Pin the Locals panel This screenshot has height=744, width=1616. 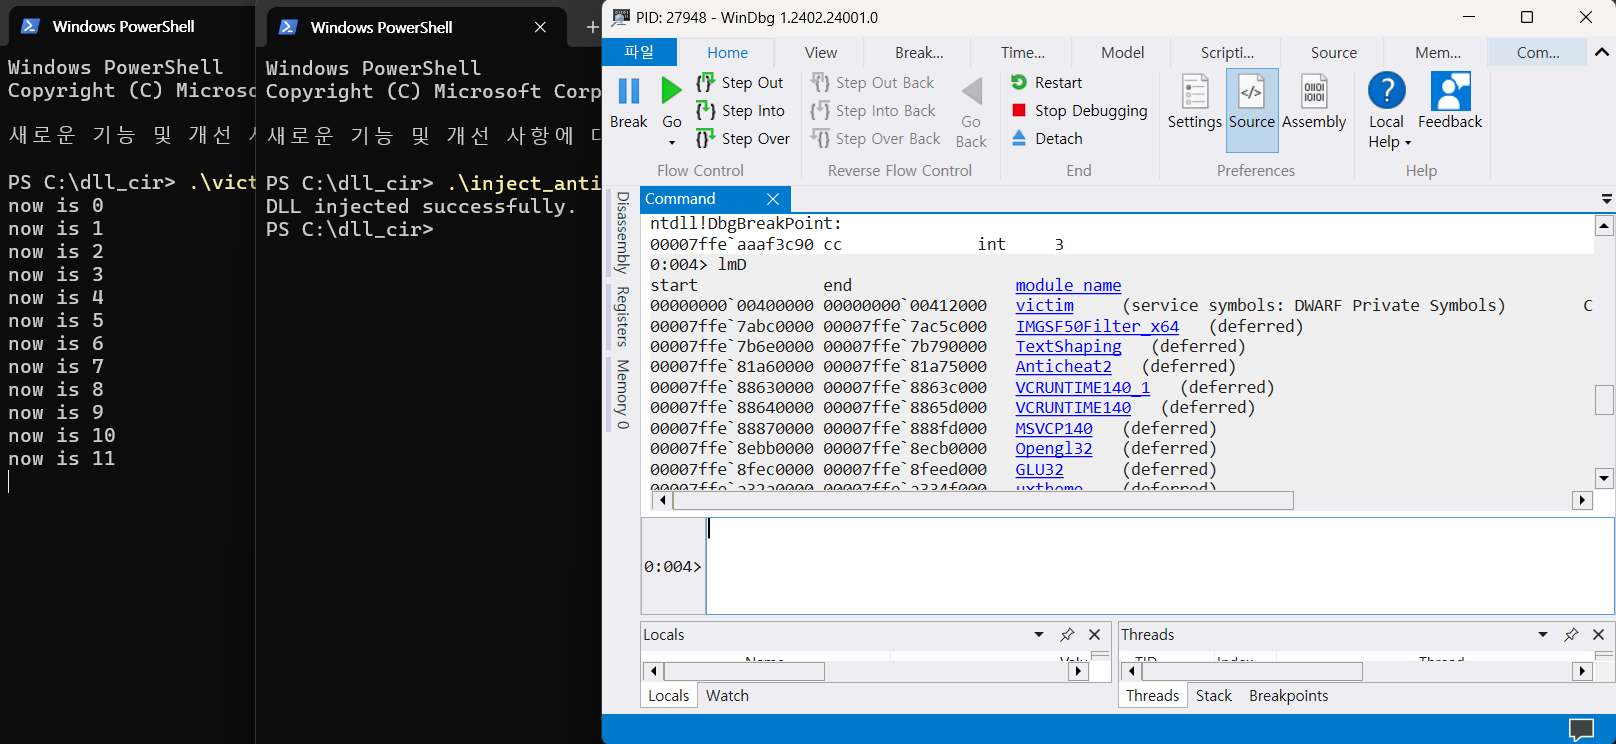[1067, 635]
